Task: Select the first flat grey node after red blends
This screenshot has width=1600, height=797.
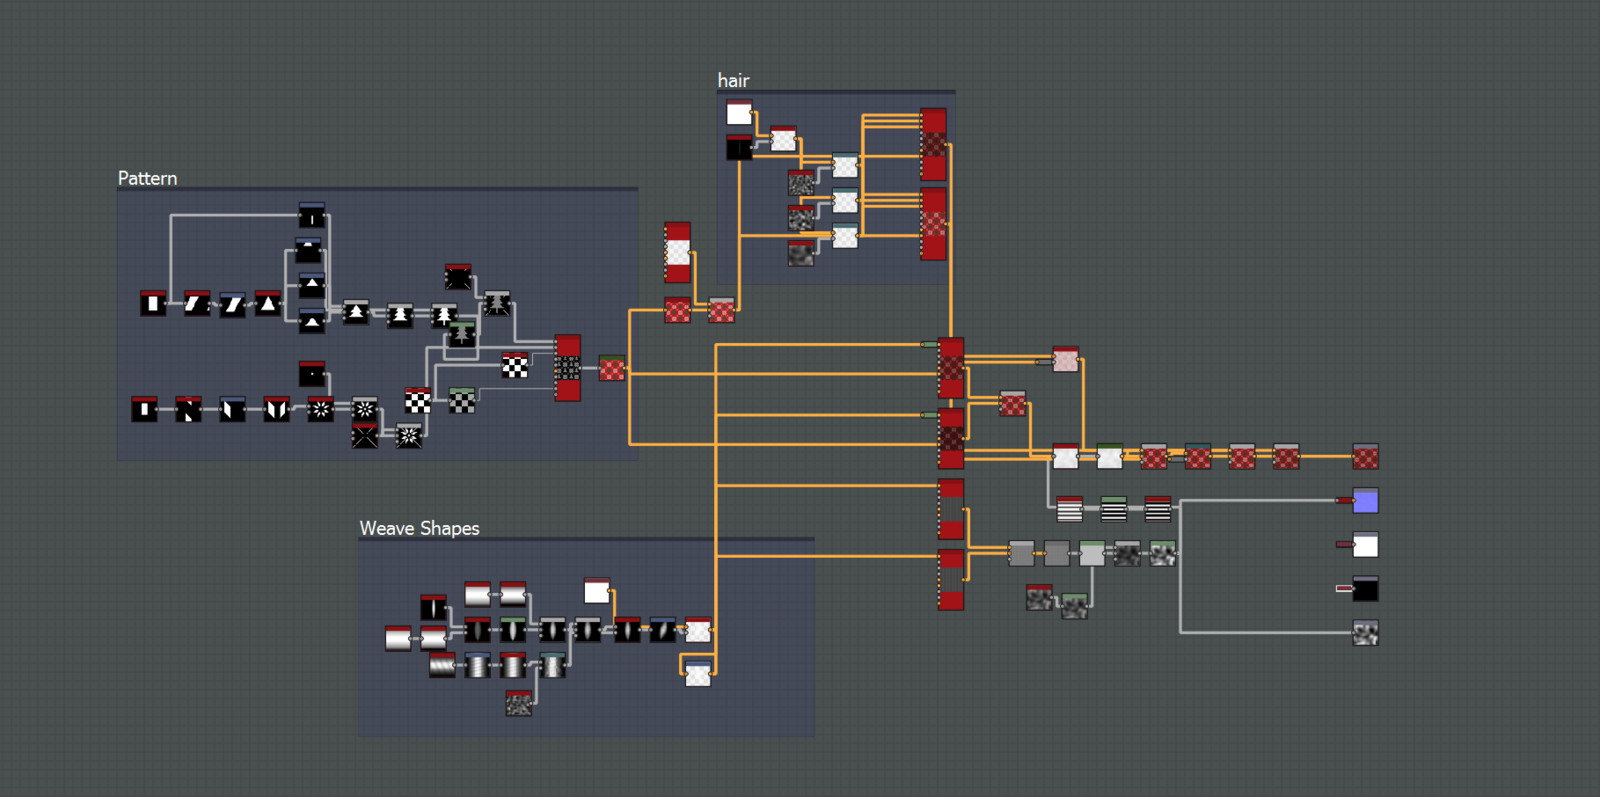Action: coord(1021,553)
